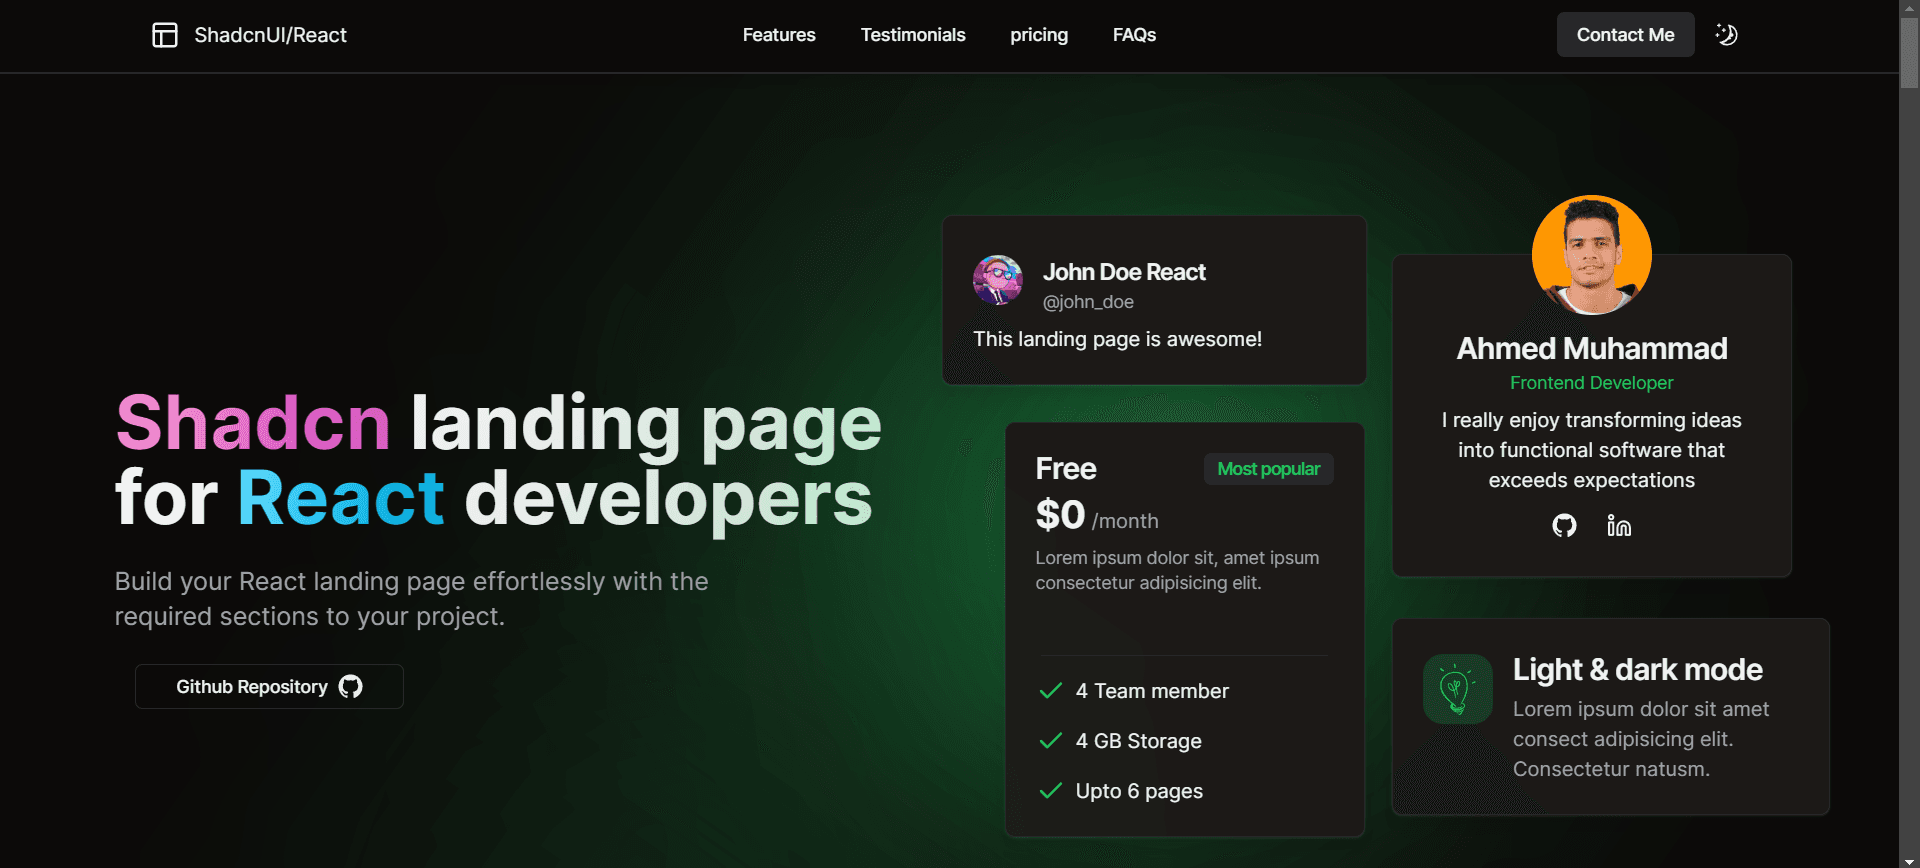Click the ShadcnUI/React brand text
This screenshot has width=1920, height=868.
coord(270,35)
